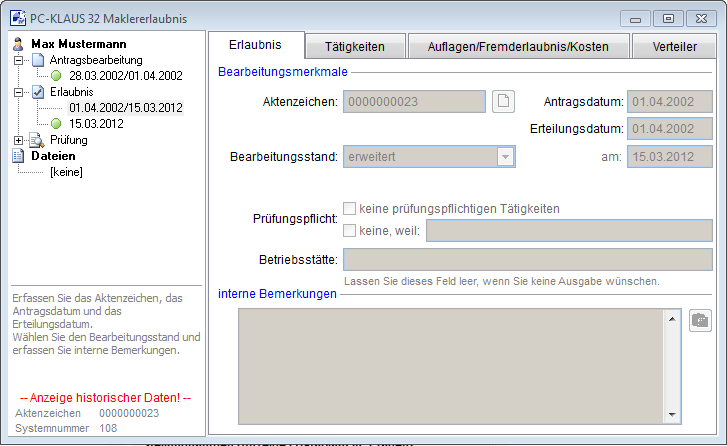Click the Prüfung magnifier icon
Image resolution: width=727 pixels, height=446 pixels.
click(x=37, y=140)
